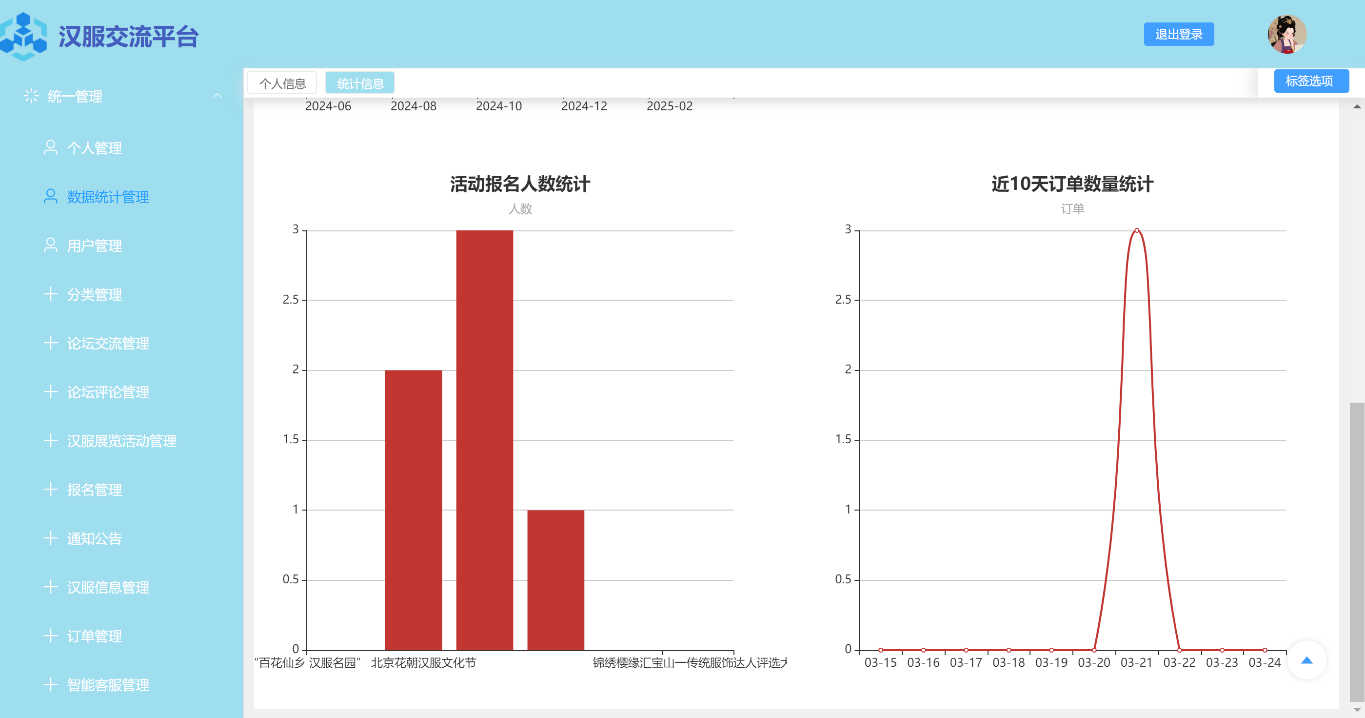
Task: Open 通知公告 menu item
Action: pos(94,539)
